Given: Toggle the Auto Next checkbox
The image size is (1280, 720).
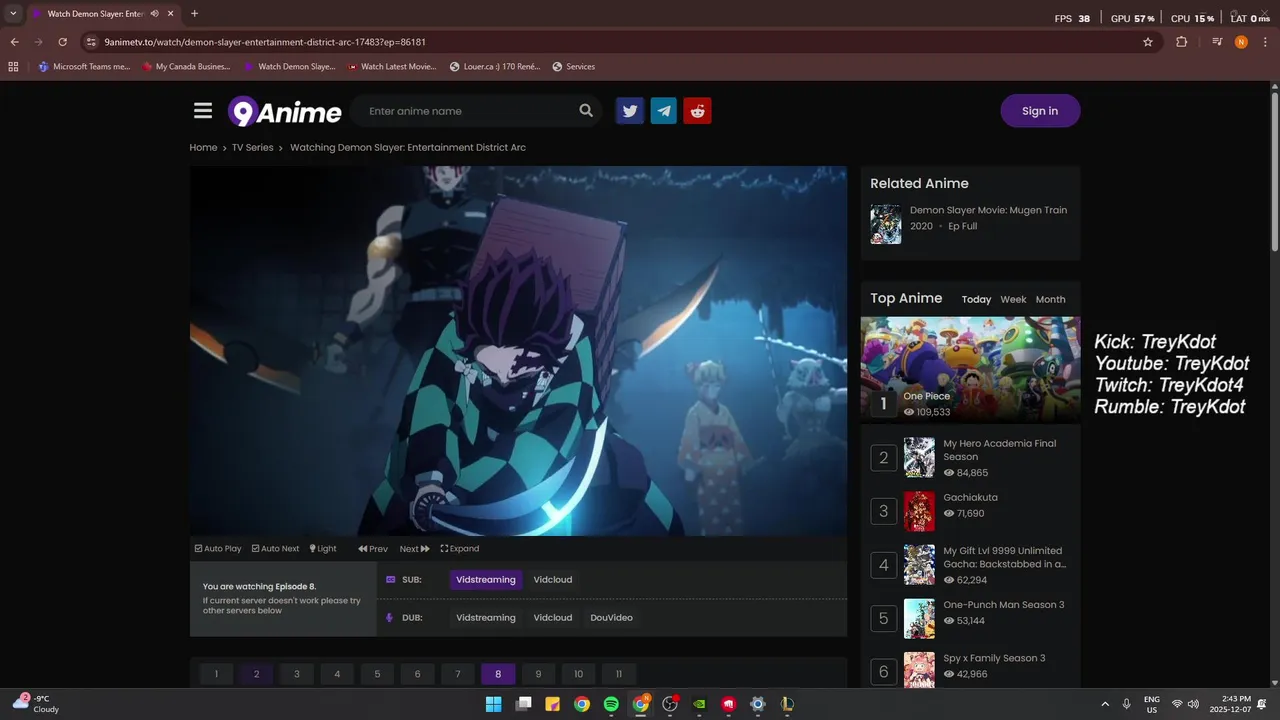Looking at the screenshot, I should coord(275,548).
